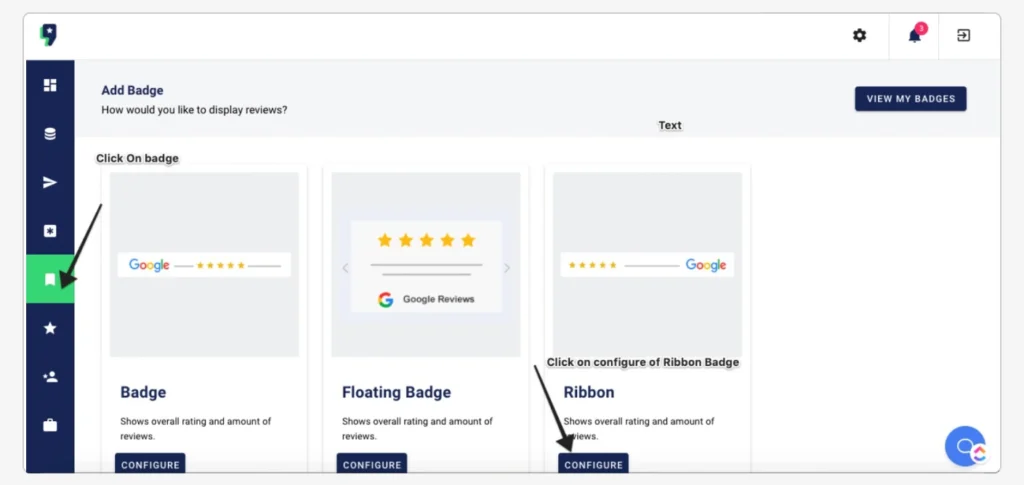This screenshot has width=1024, height=485.
Task: Click the Floating Badge preview thumbnail
Action: pos(426,264)
